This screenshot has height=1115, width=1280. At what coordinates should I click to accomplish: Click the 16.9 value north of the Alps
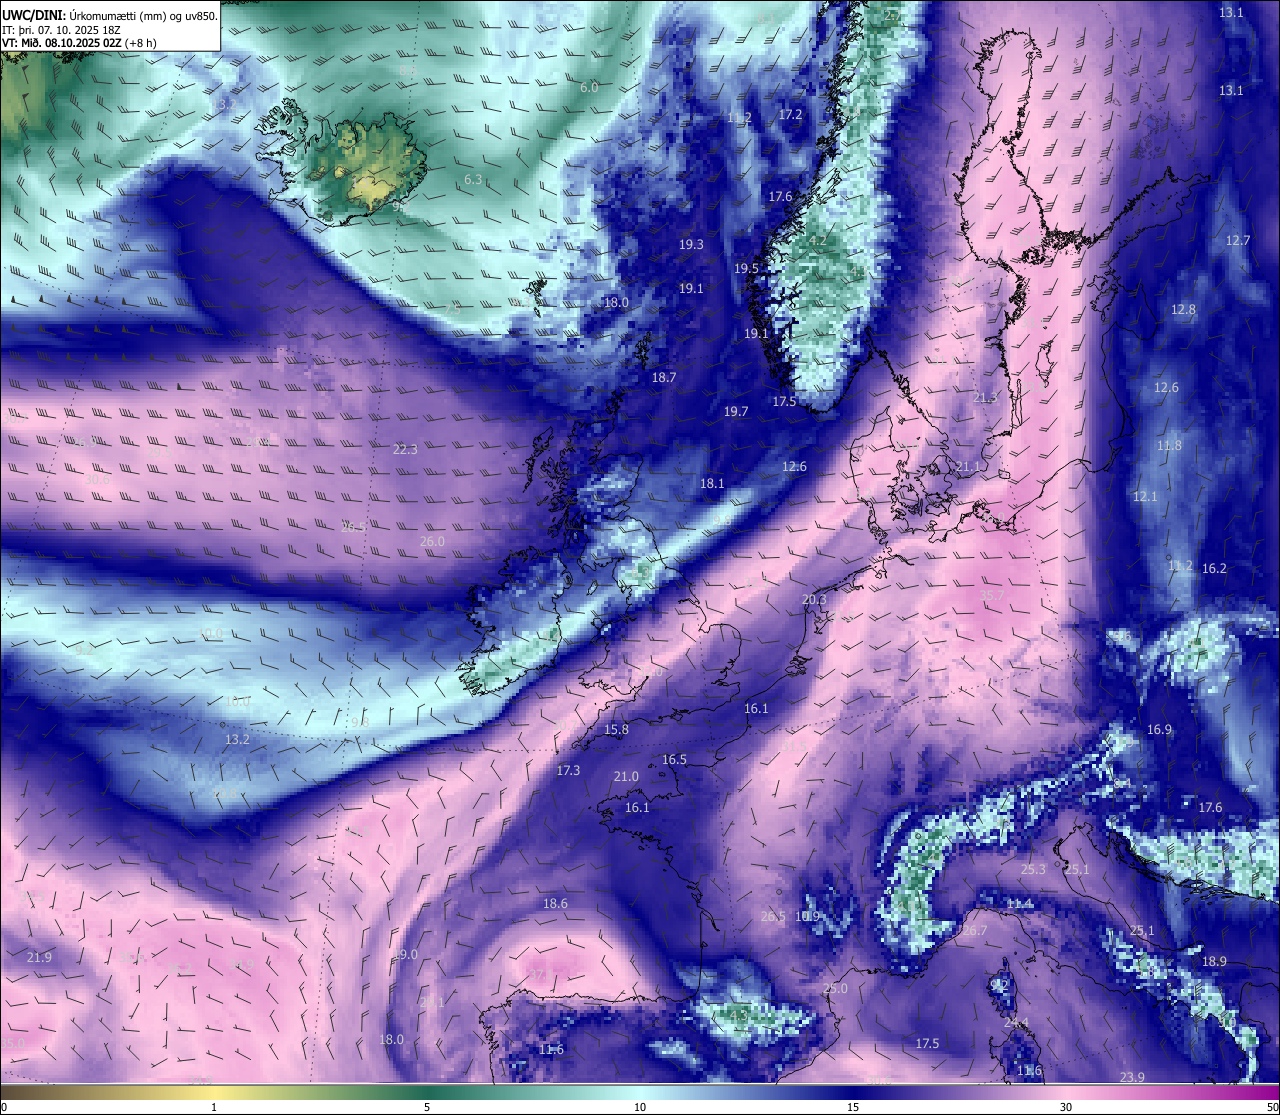coord(1159,730)
